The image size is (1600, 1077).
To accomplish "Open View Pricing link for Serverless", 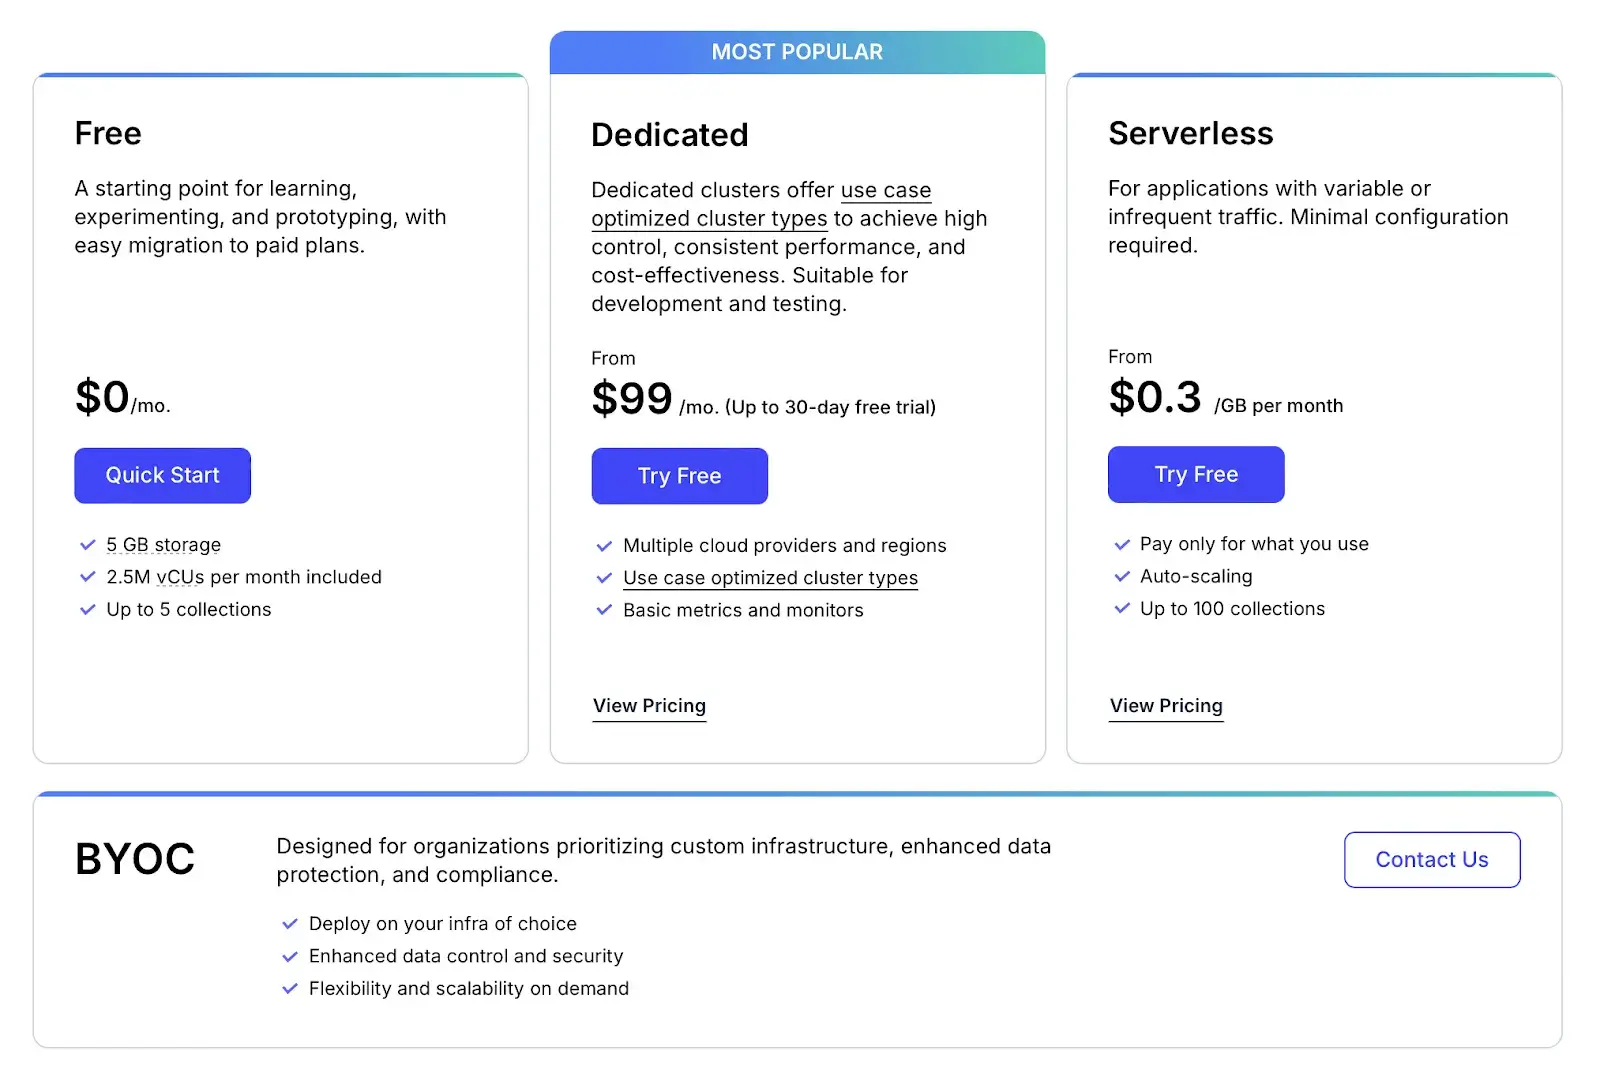I will 1165,706.
